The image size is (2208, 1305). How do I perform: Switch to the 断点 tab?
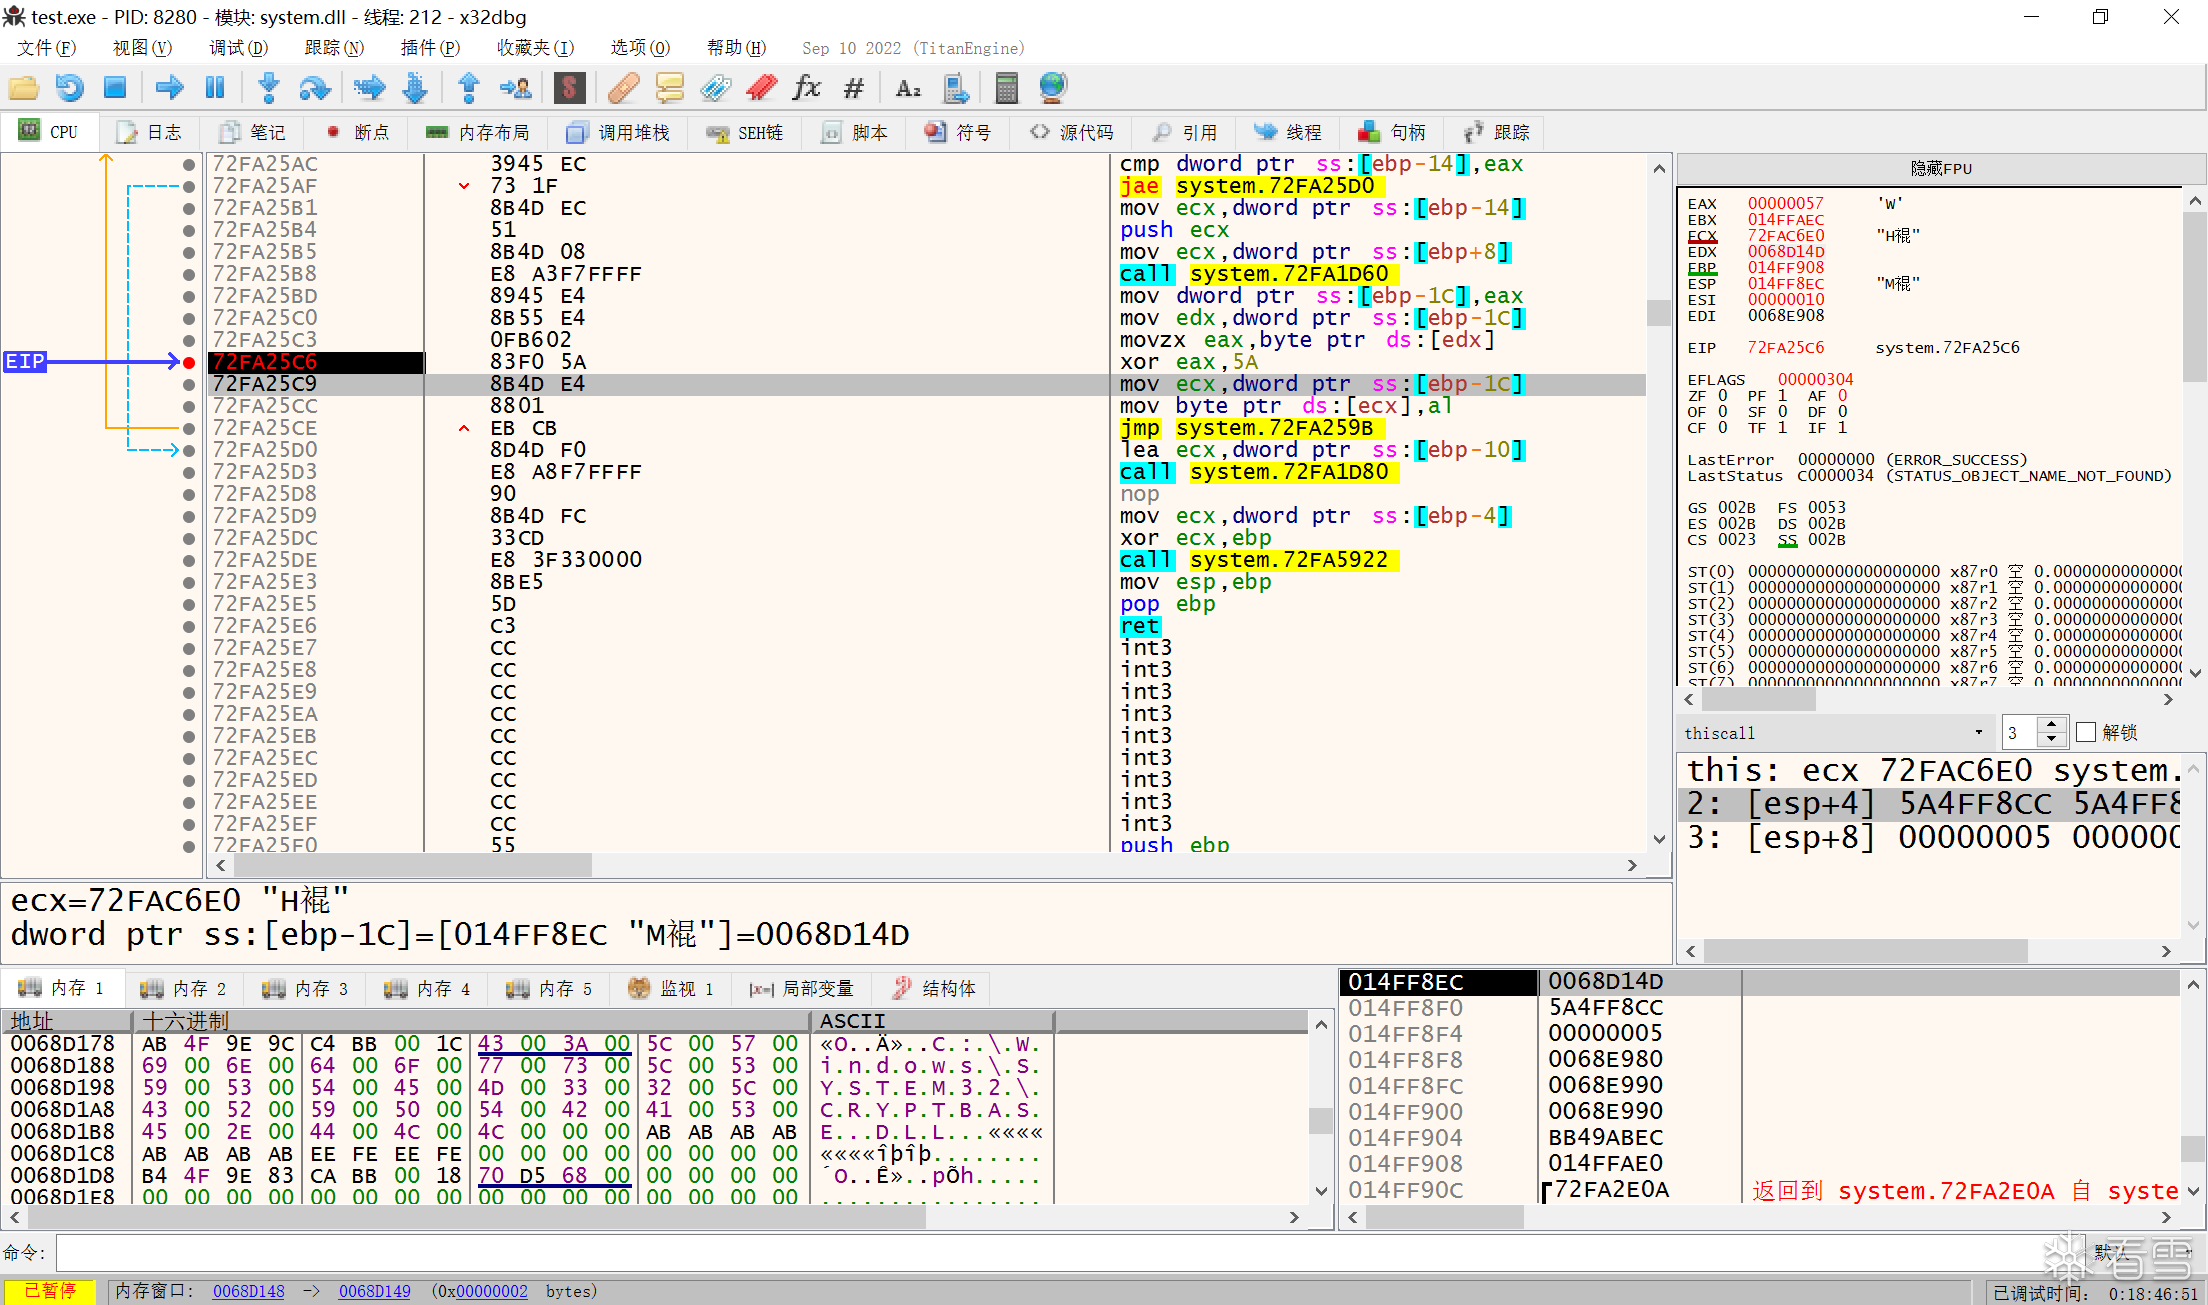(x=359, y=132)
